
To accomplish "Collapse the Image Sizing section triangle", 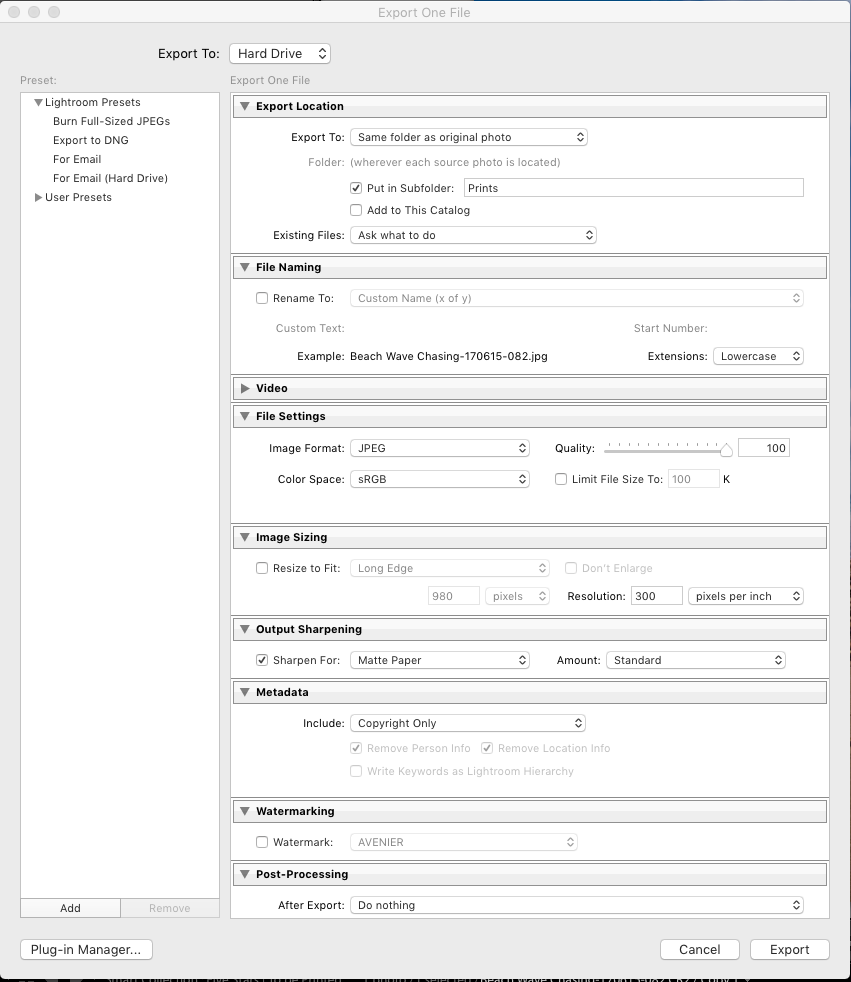I will (x=245, y=537).
